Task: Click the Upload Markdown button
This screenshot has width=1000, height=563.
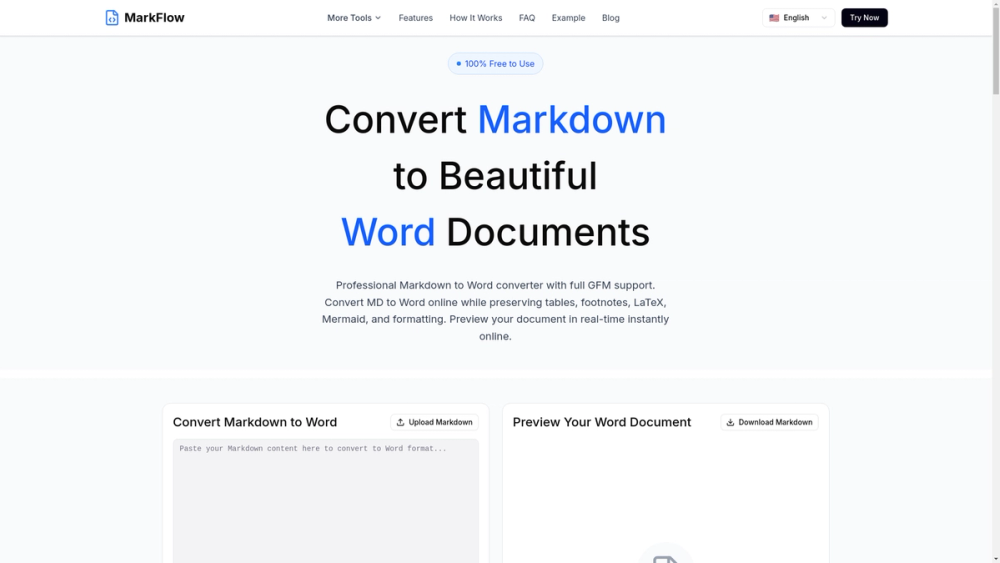Action: (x=434, y=422)
